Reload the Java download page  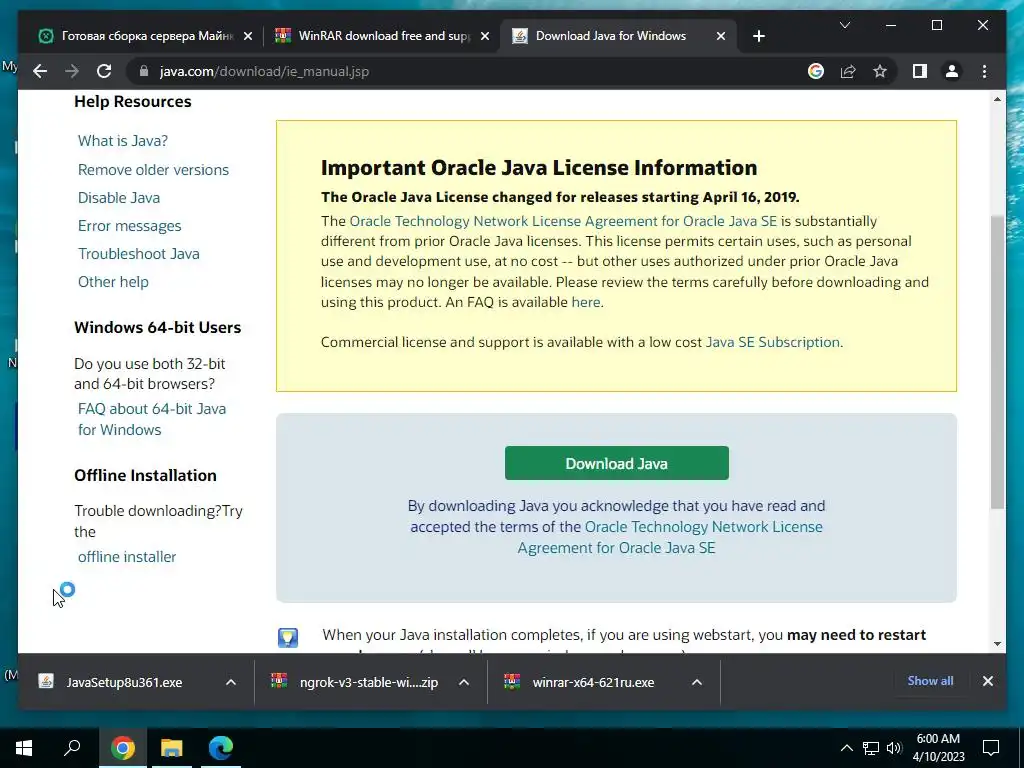tap(104, 71)
